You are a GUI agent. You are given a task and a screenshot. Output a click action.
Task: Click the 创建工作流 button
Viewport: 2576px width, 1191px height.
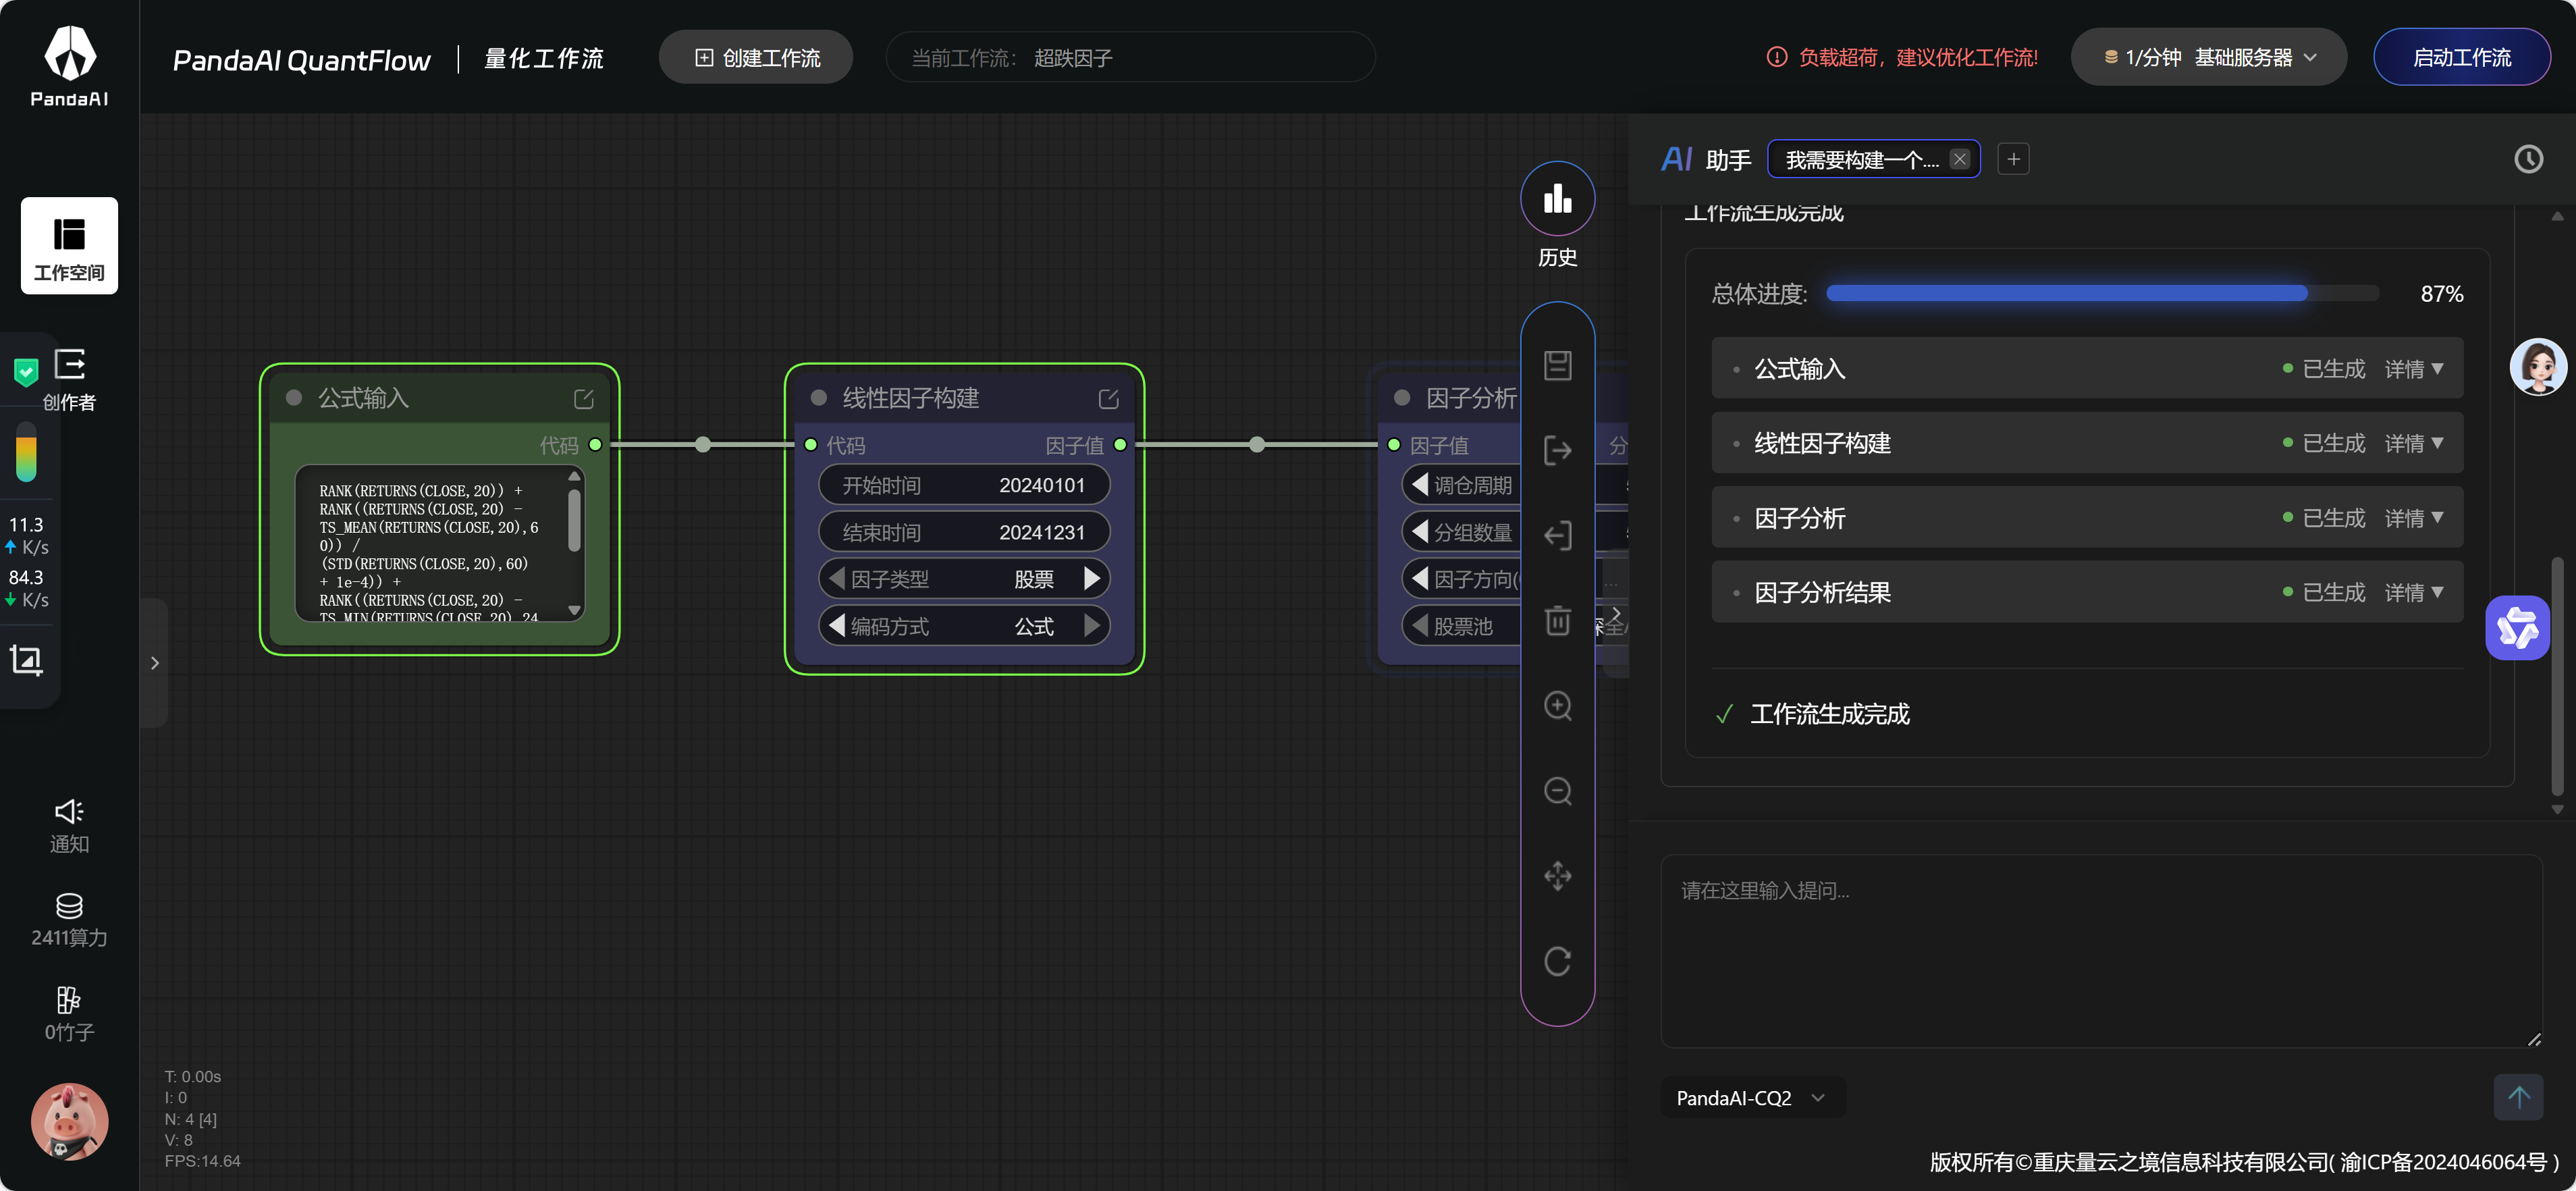coord(756,57)
